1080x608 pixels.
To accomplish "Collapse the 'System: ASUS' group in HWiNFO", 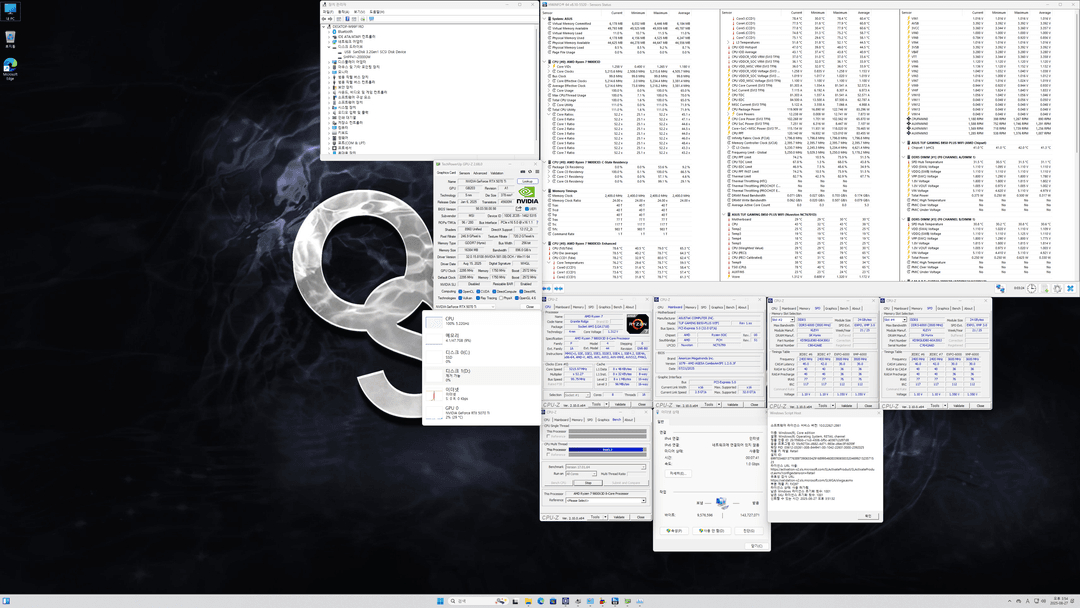I will (x=544, y=19).
